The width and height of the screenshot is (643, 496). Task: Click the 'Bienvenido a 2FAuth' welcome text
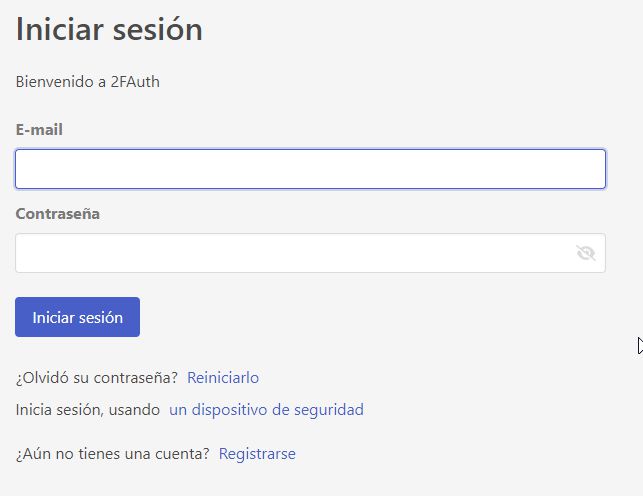[88, 81]
